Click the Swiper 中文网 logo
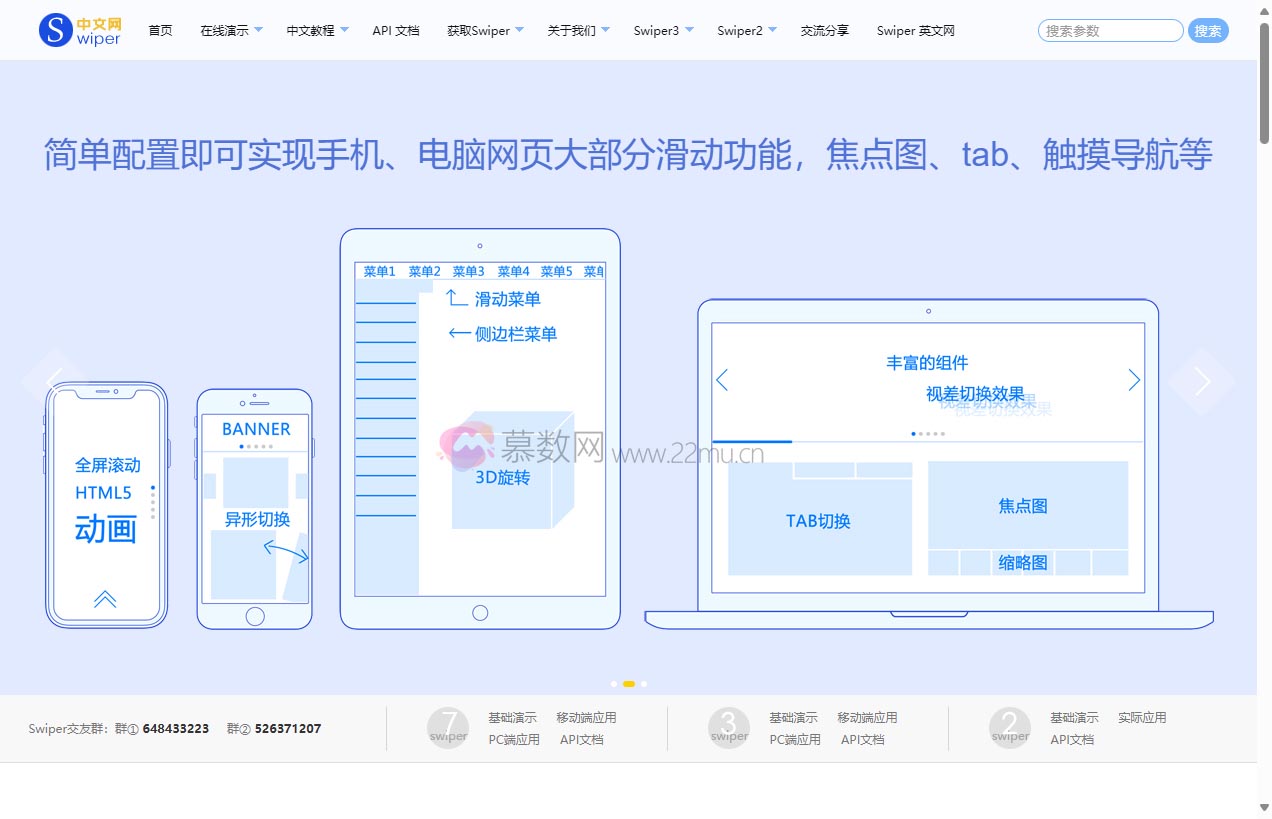The height and width of the screenshot is (819, 1272). (80, 30)
